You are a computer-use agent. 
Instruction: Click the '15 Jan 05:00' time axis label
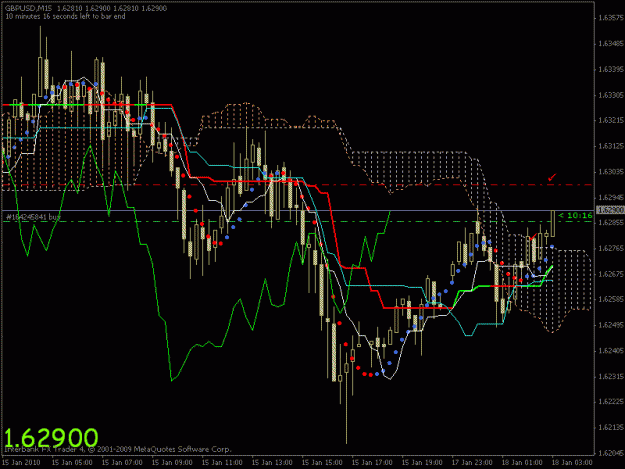72,462
